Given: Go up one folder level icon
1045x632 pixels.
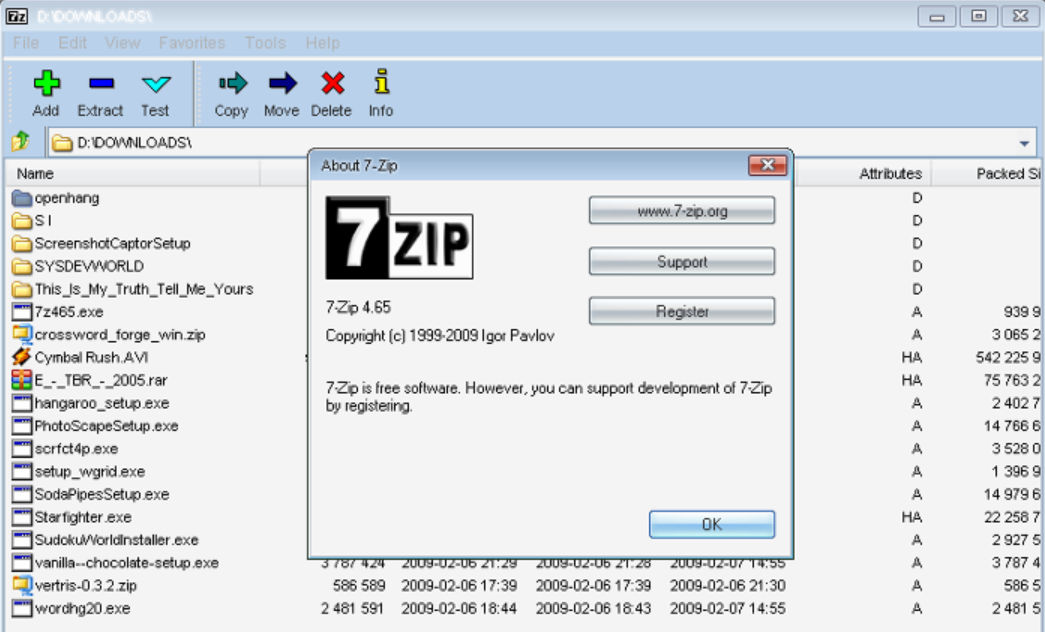Looking at the screenshot, I should 21,141.
